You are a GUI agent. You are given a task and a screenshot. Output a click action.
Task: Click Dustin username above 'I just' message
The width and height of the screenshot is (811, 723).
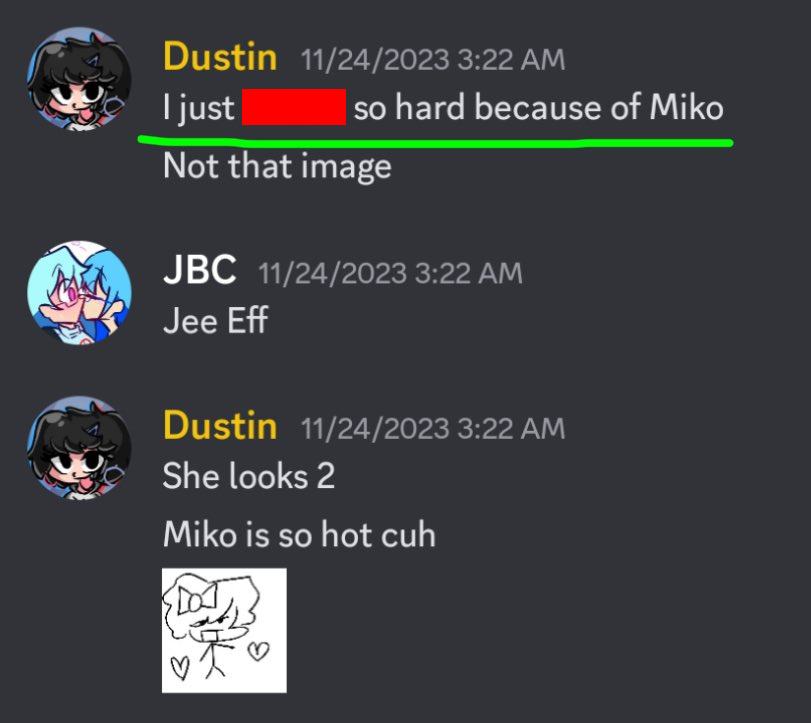click(x=220, y=56)
